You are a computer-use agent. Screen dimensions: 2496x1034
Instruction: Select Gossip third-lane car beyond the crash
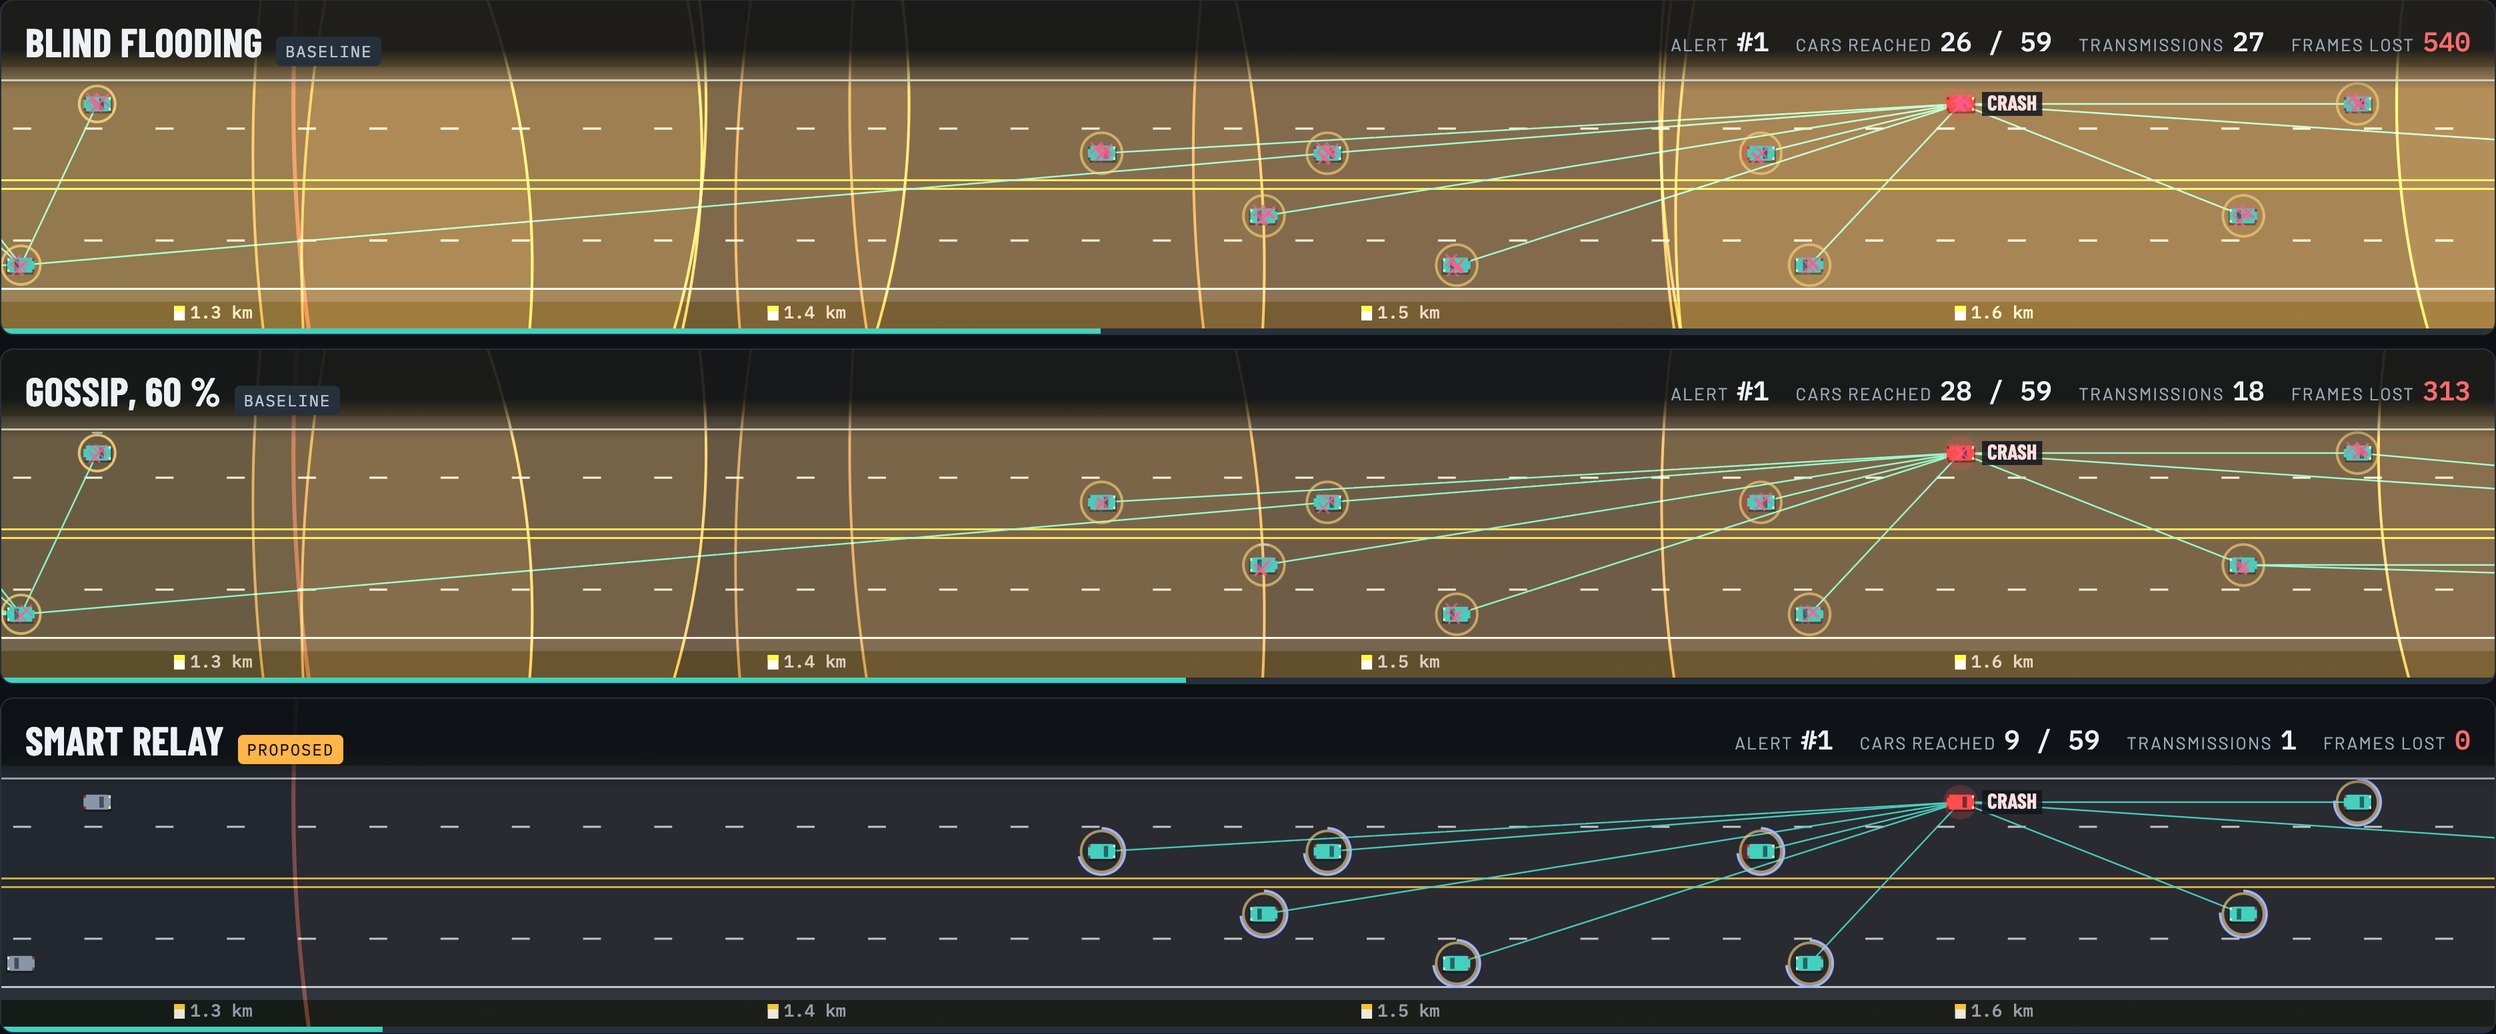pos(2242,565)
